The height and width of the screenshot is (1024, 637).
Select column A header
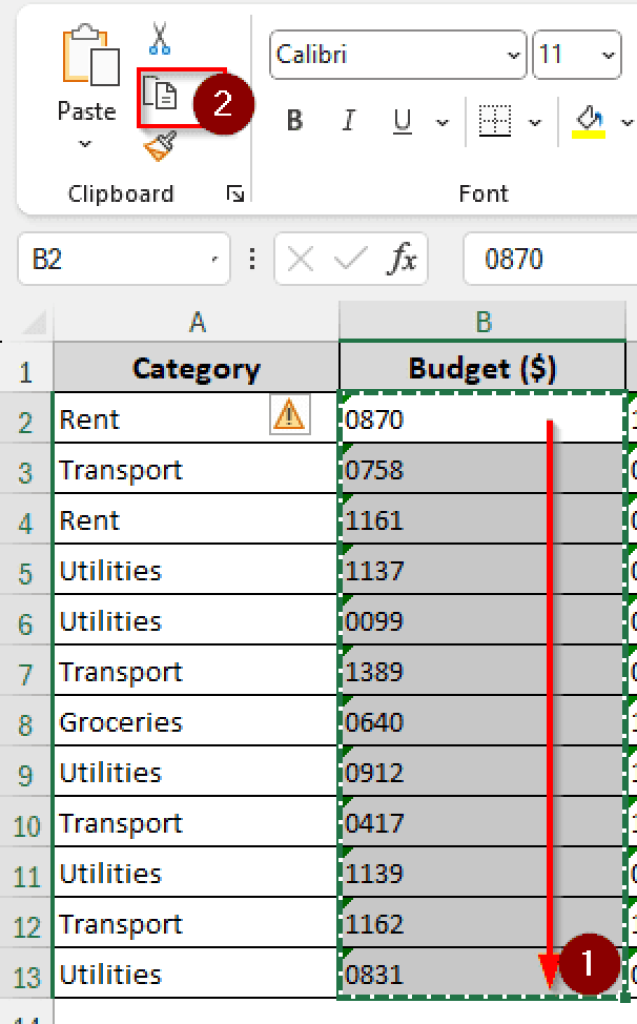pos(196,322)
